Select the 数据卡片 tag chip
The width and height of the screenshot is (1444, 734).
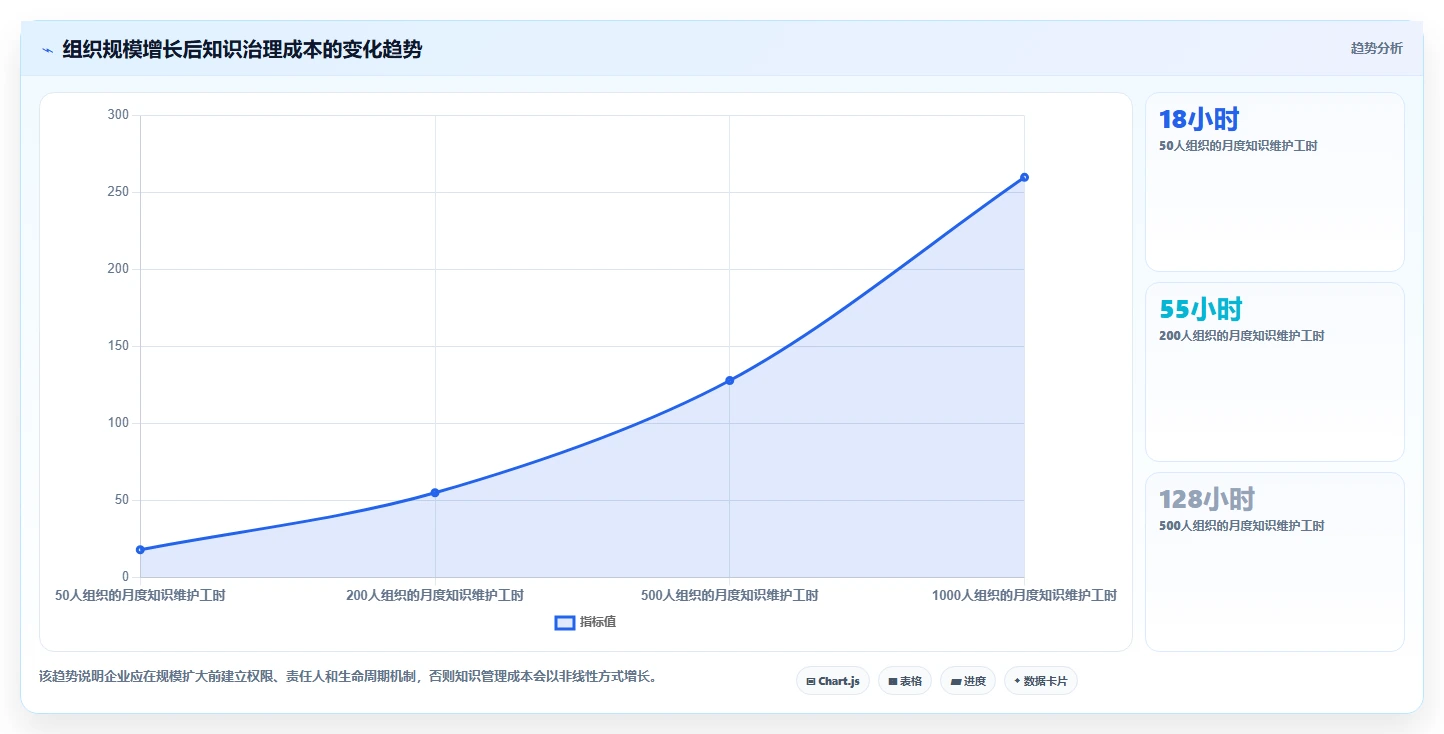(x=1041, y=681)
